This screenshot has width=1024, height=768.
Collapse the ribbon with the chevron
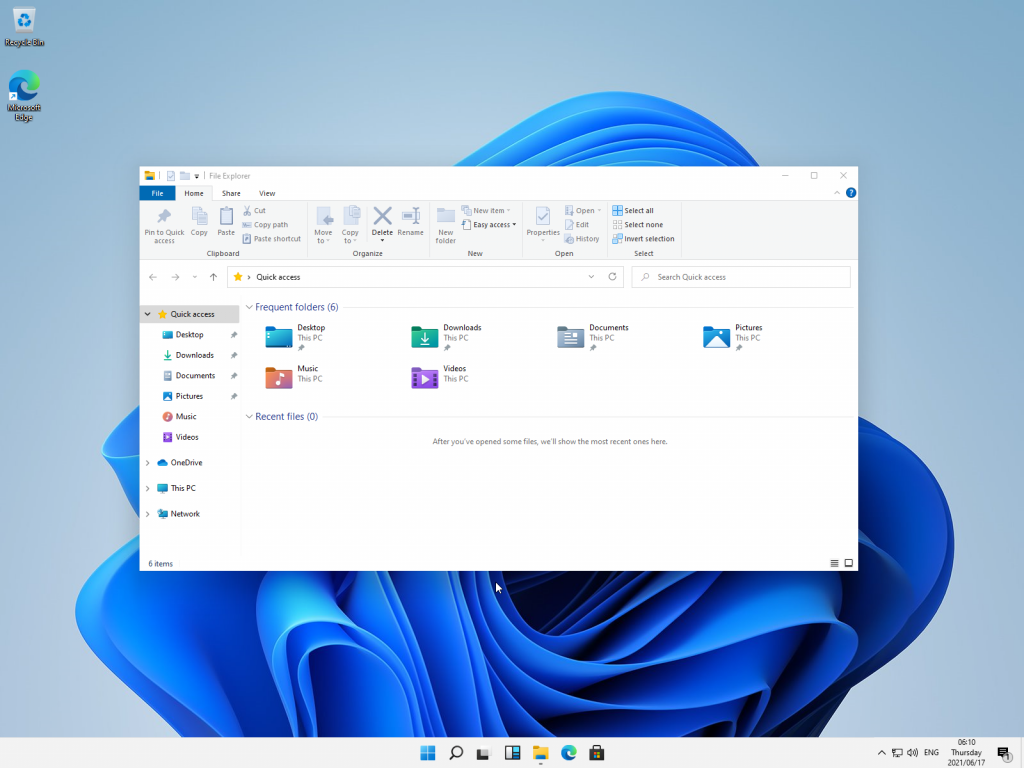(838, 193)
